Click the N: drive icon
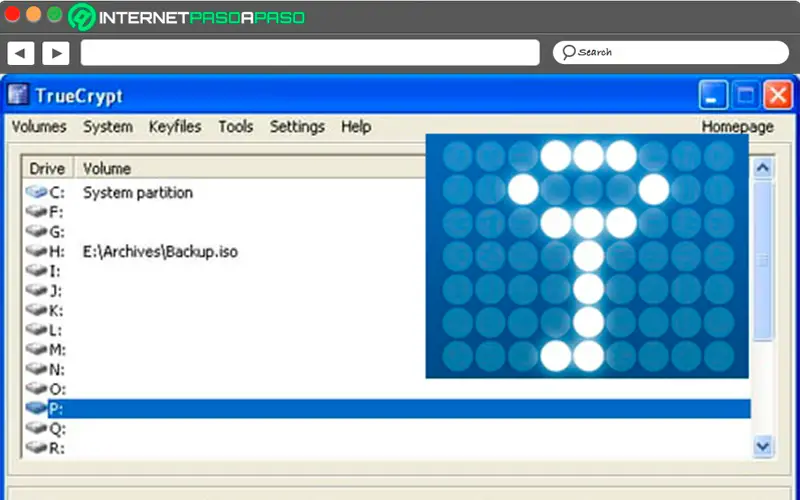 point(36,368)
